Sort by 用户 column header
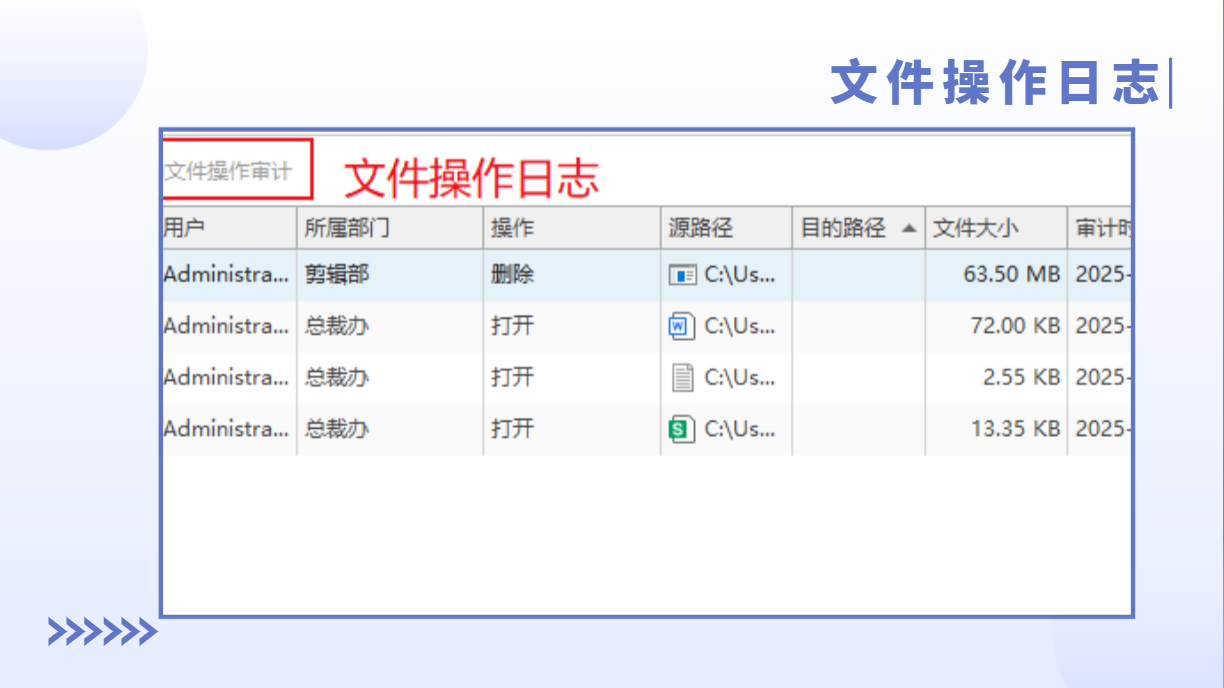Viewport: 1224px width, 688px height. 229,228
